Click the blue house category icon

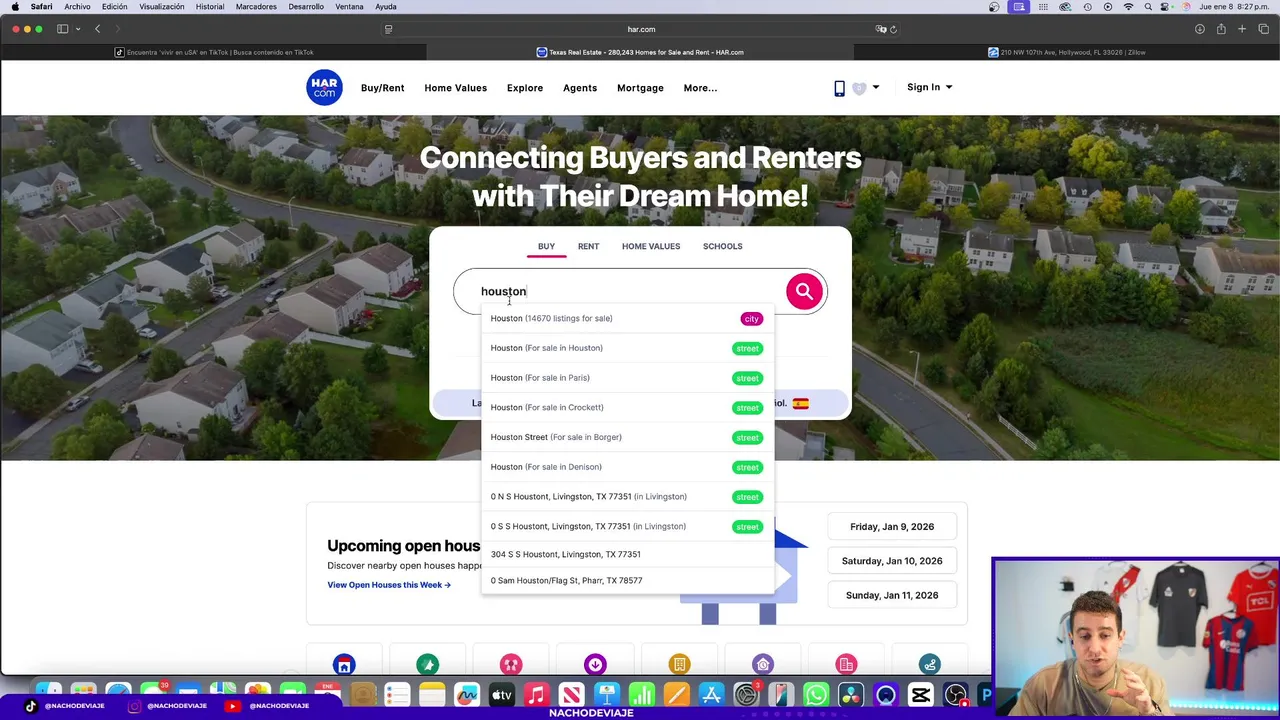(344, 665)
